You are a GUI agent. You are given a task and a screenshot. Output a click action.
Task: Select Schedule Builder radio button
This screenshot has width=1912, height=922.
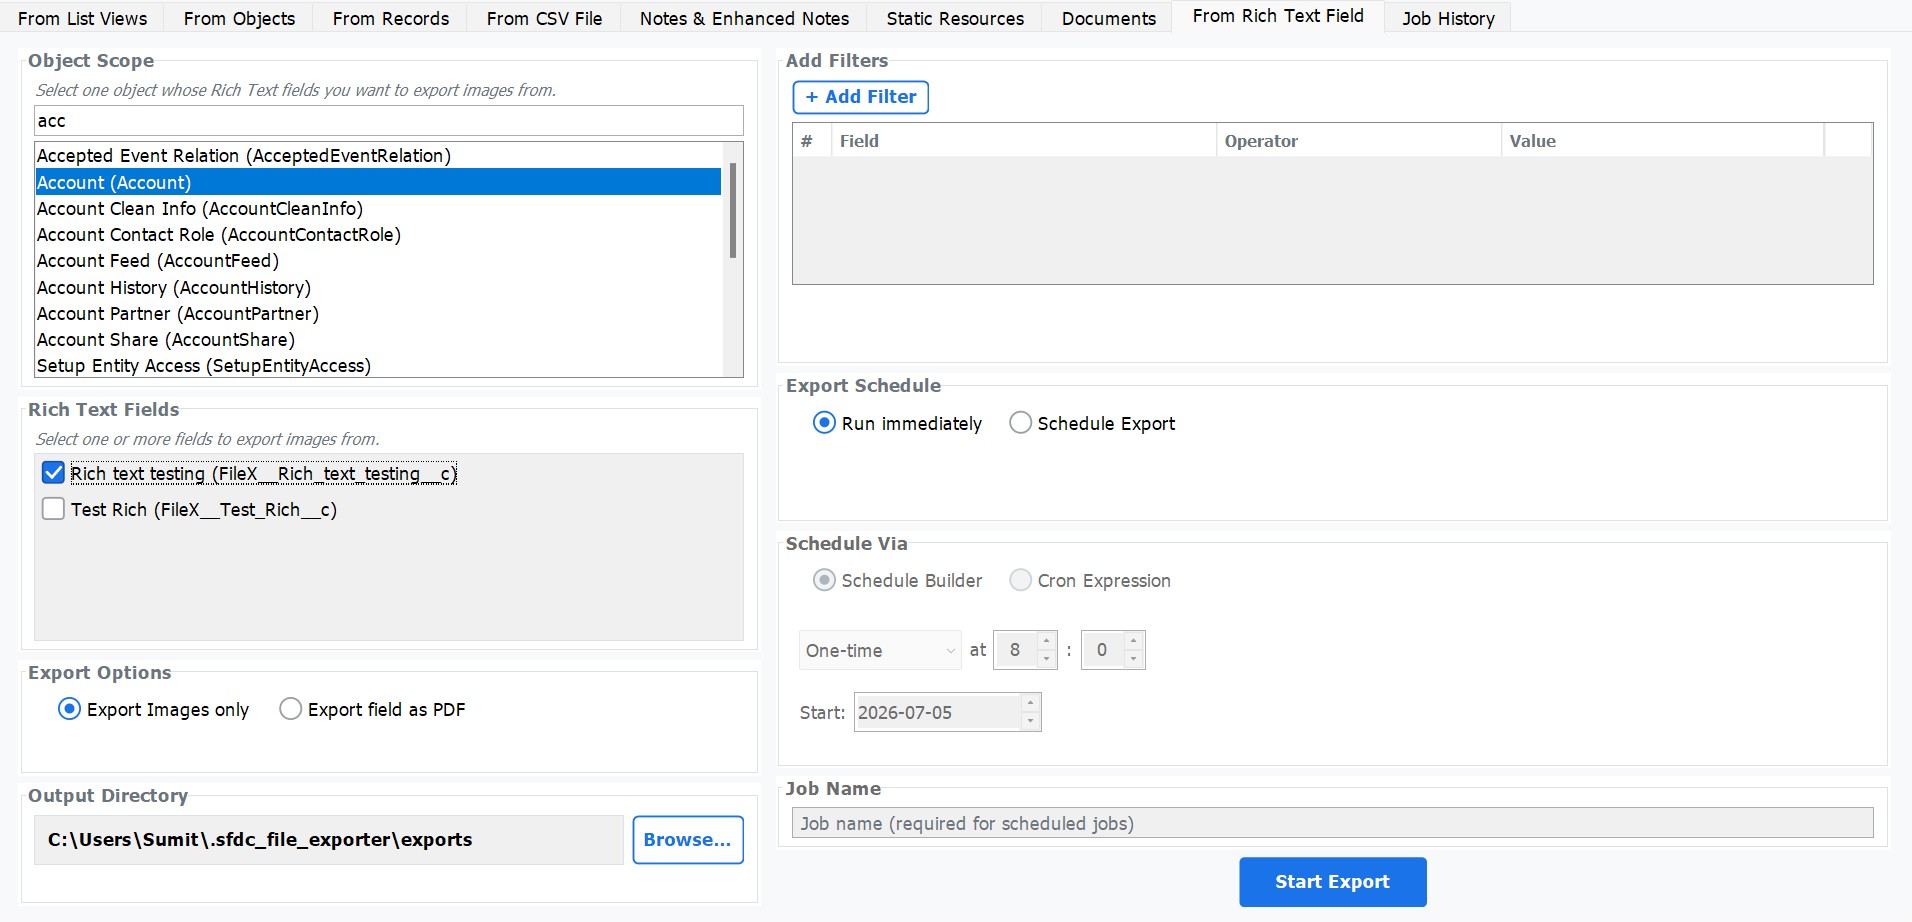point(898,580)
